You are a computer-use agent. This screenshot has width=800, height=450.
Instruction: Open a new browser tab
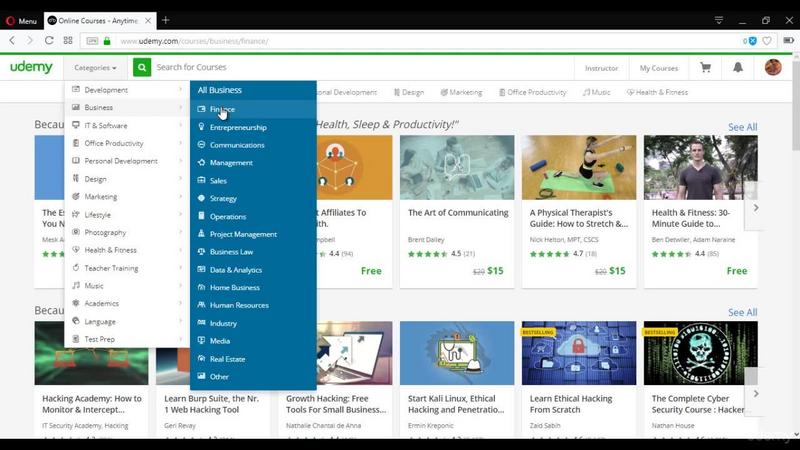tap(165, 20)
